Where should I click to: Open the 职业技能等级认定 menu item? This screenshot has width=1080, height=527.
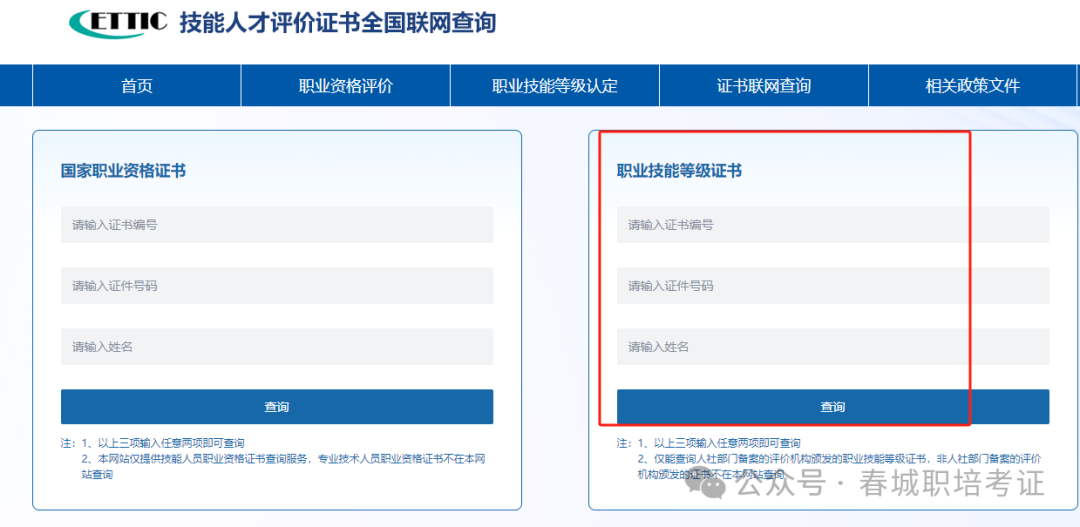(555, 85)
